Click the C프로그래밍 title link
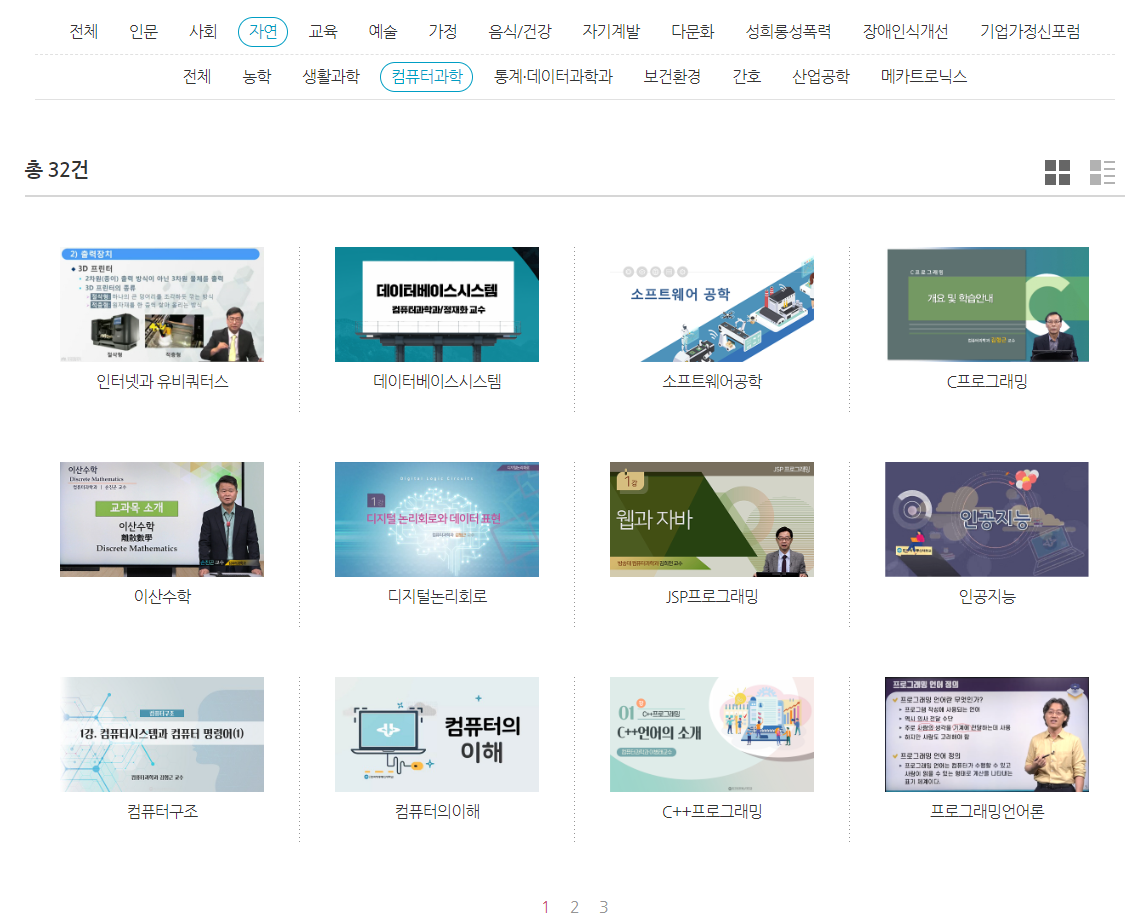The height and width of the screenshot is (924, 1141). click(987, 381)
